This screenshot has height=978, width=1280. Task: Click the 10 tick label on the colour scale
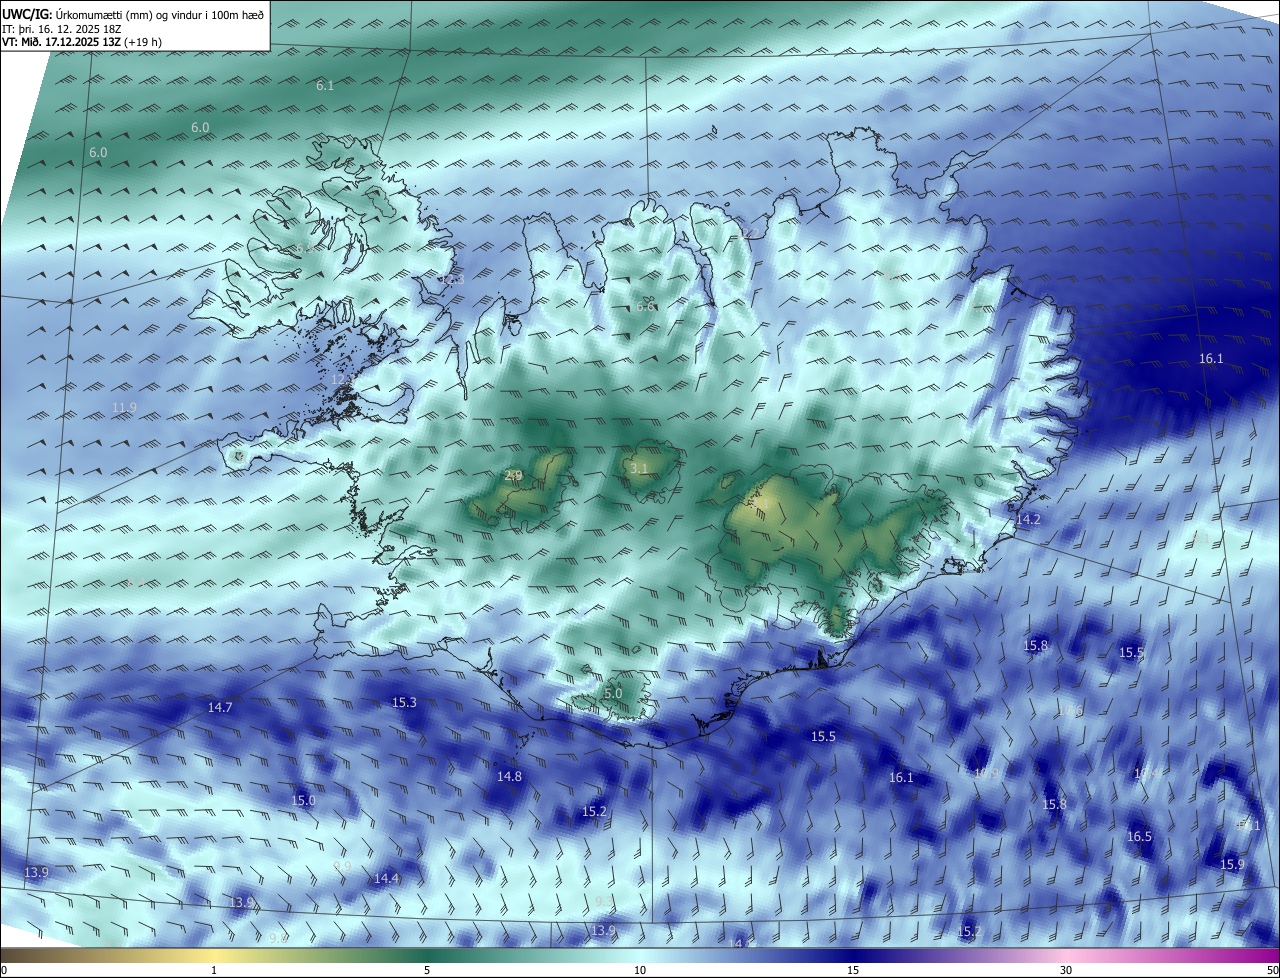coord(640,970)
